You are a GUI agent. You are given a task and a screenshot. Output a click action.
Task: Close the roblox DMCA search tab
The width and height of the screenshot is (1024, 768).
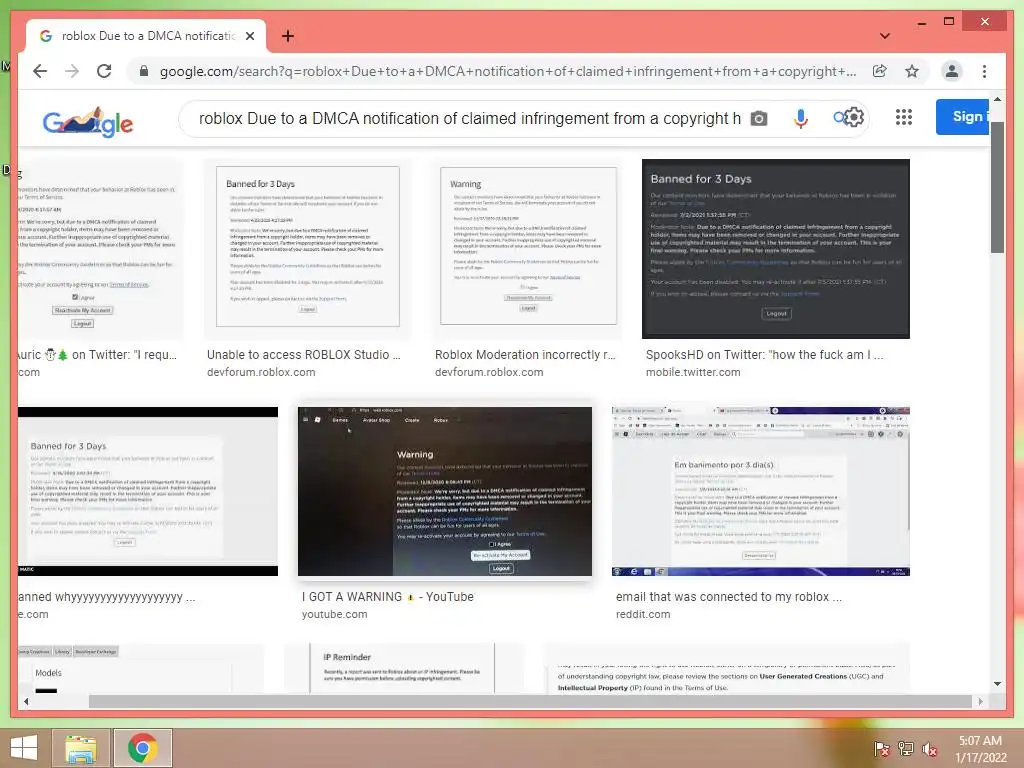[249, 36]
